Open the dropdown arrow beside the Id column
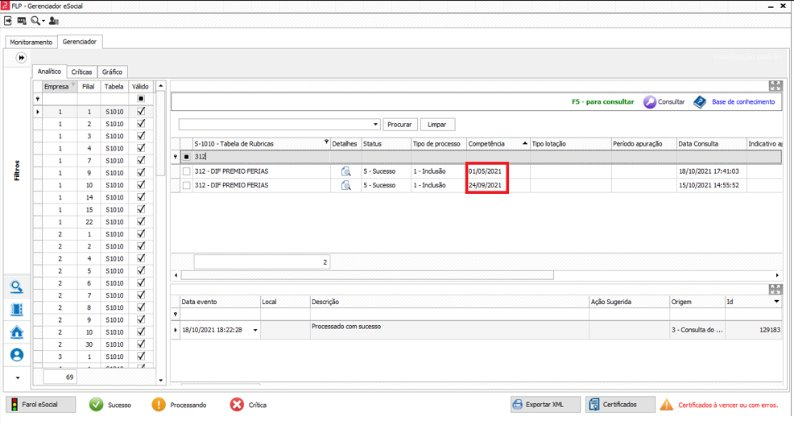The height and width of the screenshot is (424, 794). pyautogui.click(x=776, y=301)
